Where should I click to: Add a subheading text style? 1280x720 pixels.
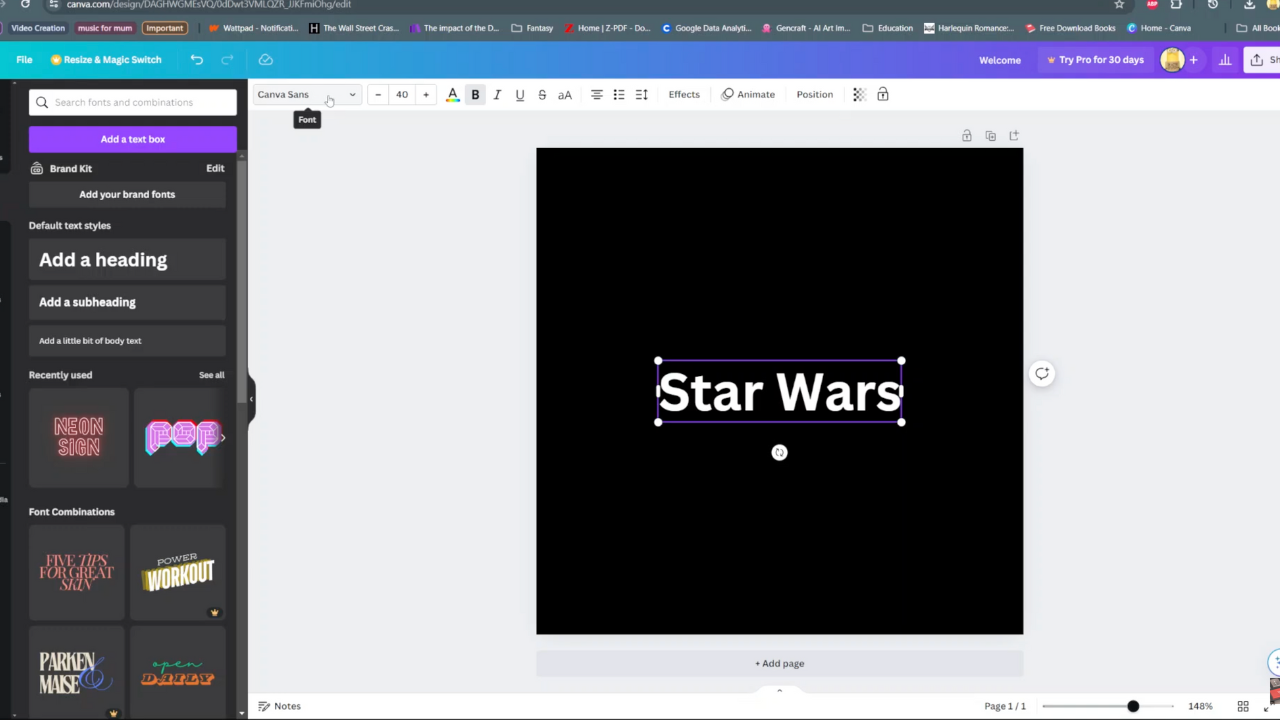point(127,302)
